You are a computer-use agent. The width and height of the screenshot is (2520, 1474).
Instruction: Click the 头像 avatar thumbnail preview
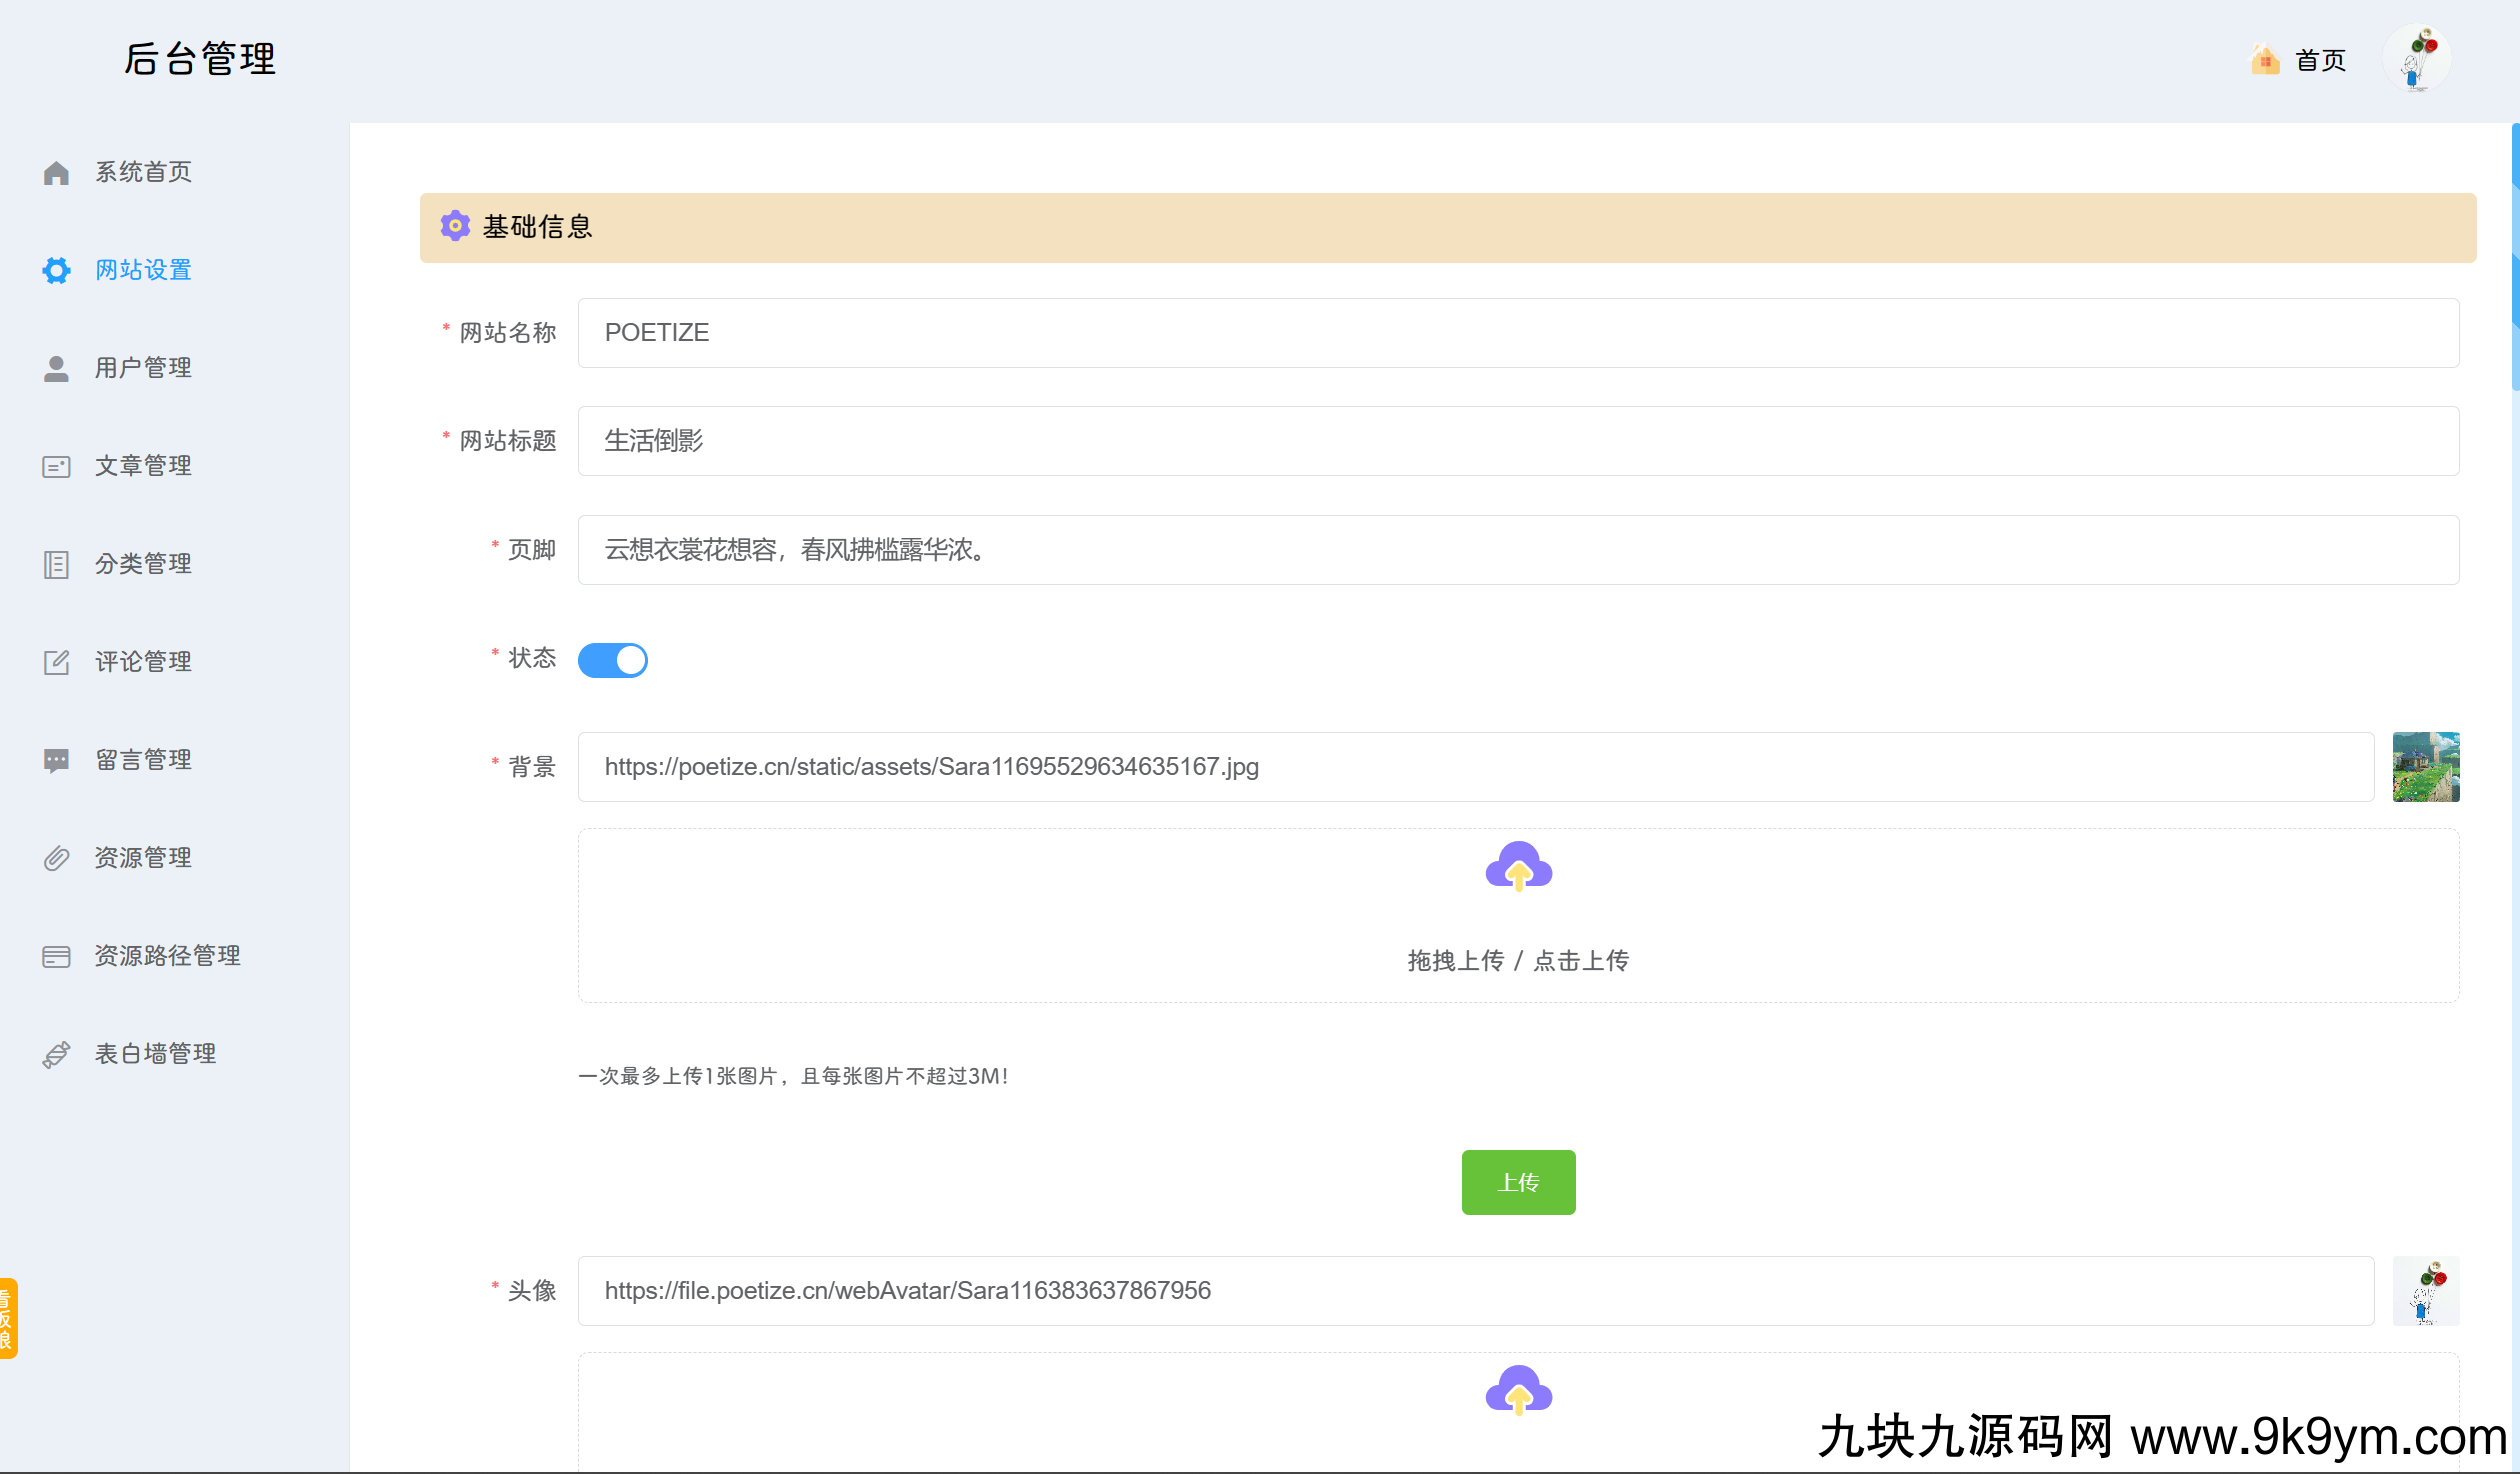click(2425, 1291)
